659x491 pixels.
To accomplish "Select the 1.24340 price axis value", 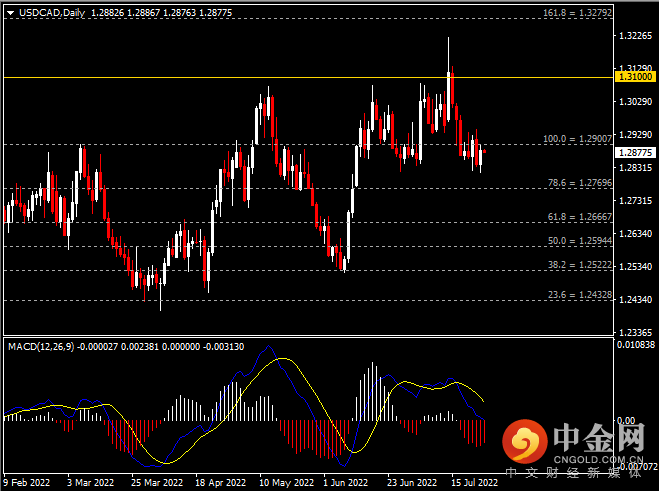I will point(636,300).
